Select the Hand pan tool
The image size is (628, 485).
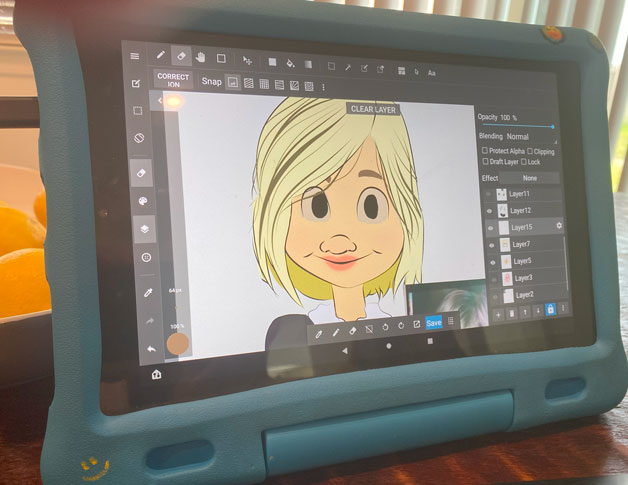201,57
